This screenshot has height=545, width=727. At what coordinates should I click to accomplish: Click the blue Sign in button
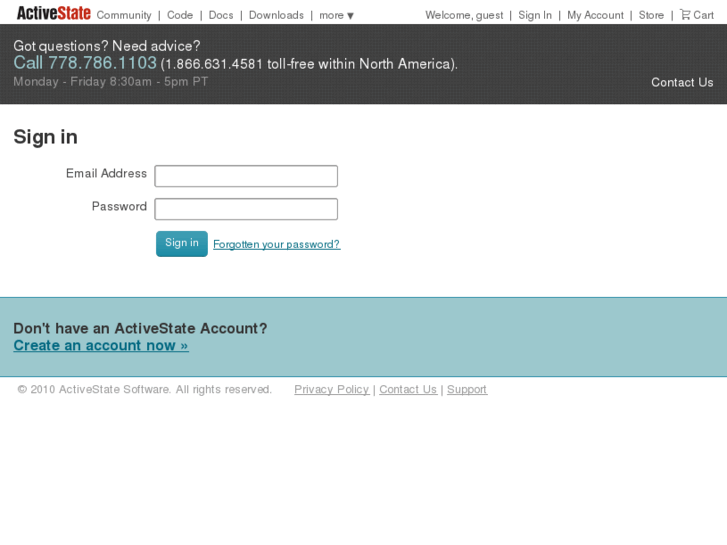click(182, 244)
